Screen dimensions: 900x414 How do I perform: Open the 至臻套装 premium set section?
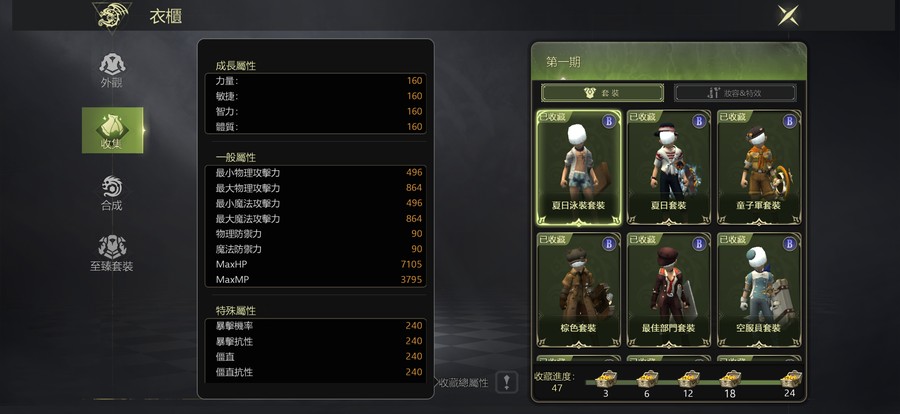[x=112, y=253]
